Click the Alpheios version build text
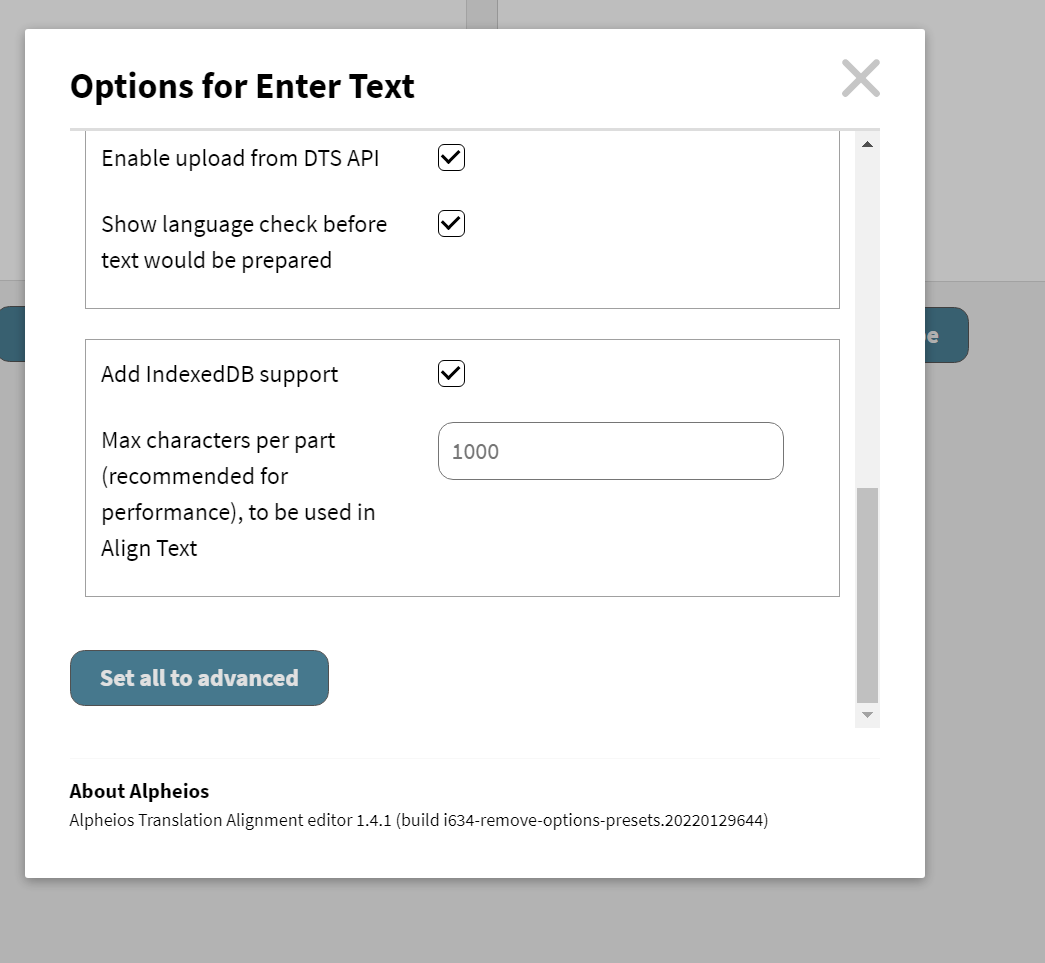 pyautogui.click(x=418, y=820)
